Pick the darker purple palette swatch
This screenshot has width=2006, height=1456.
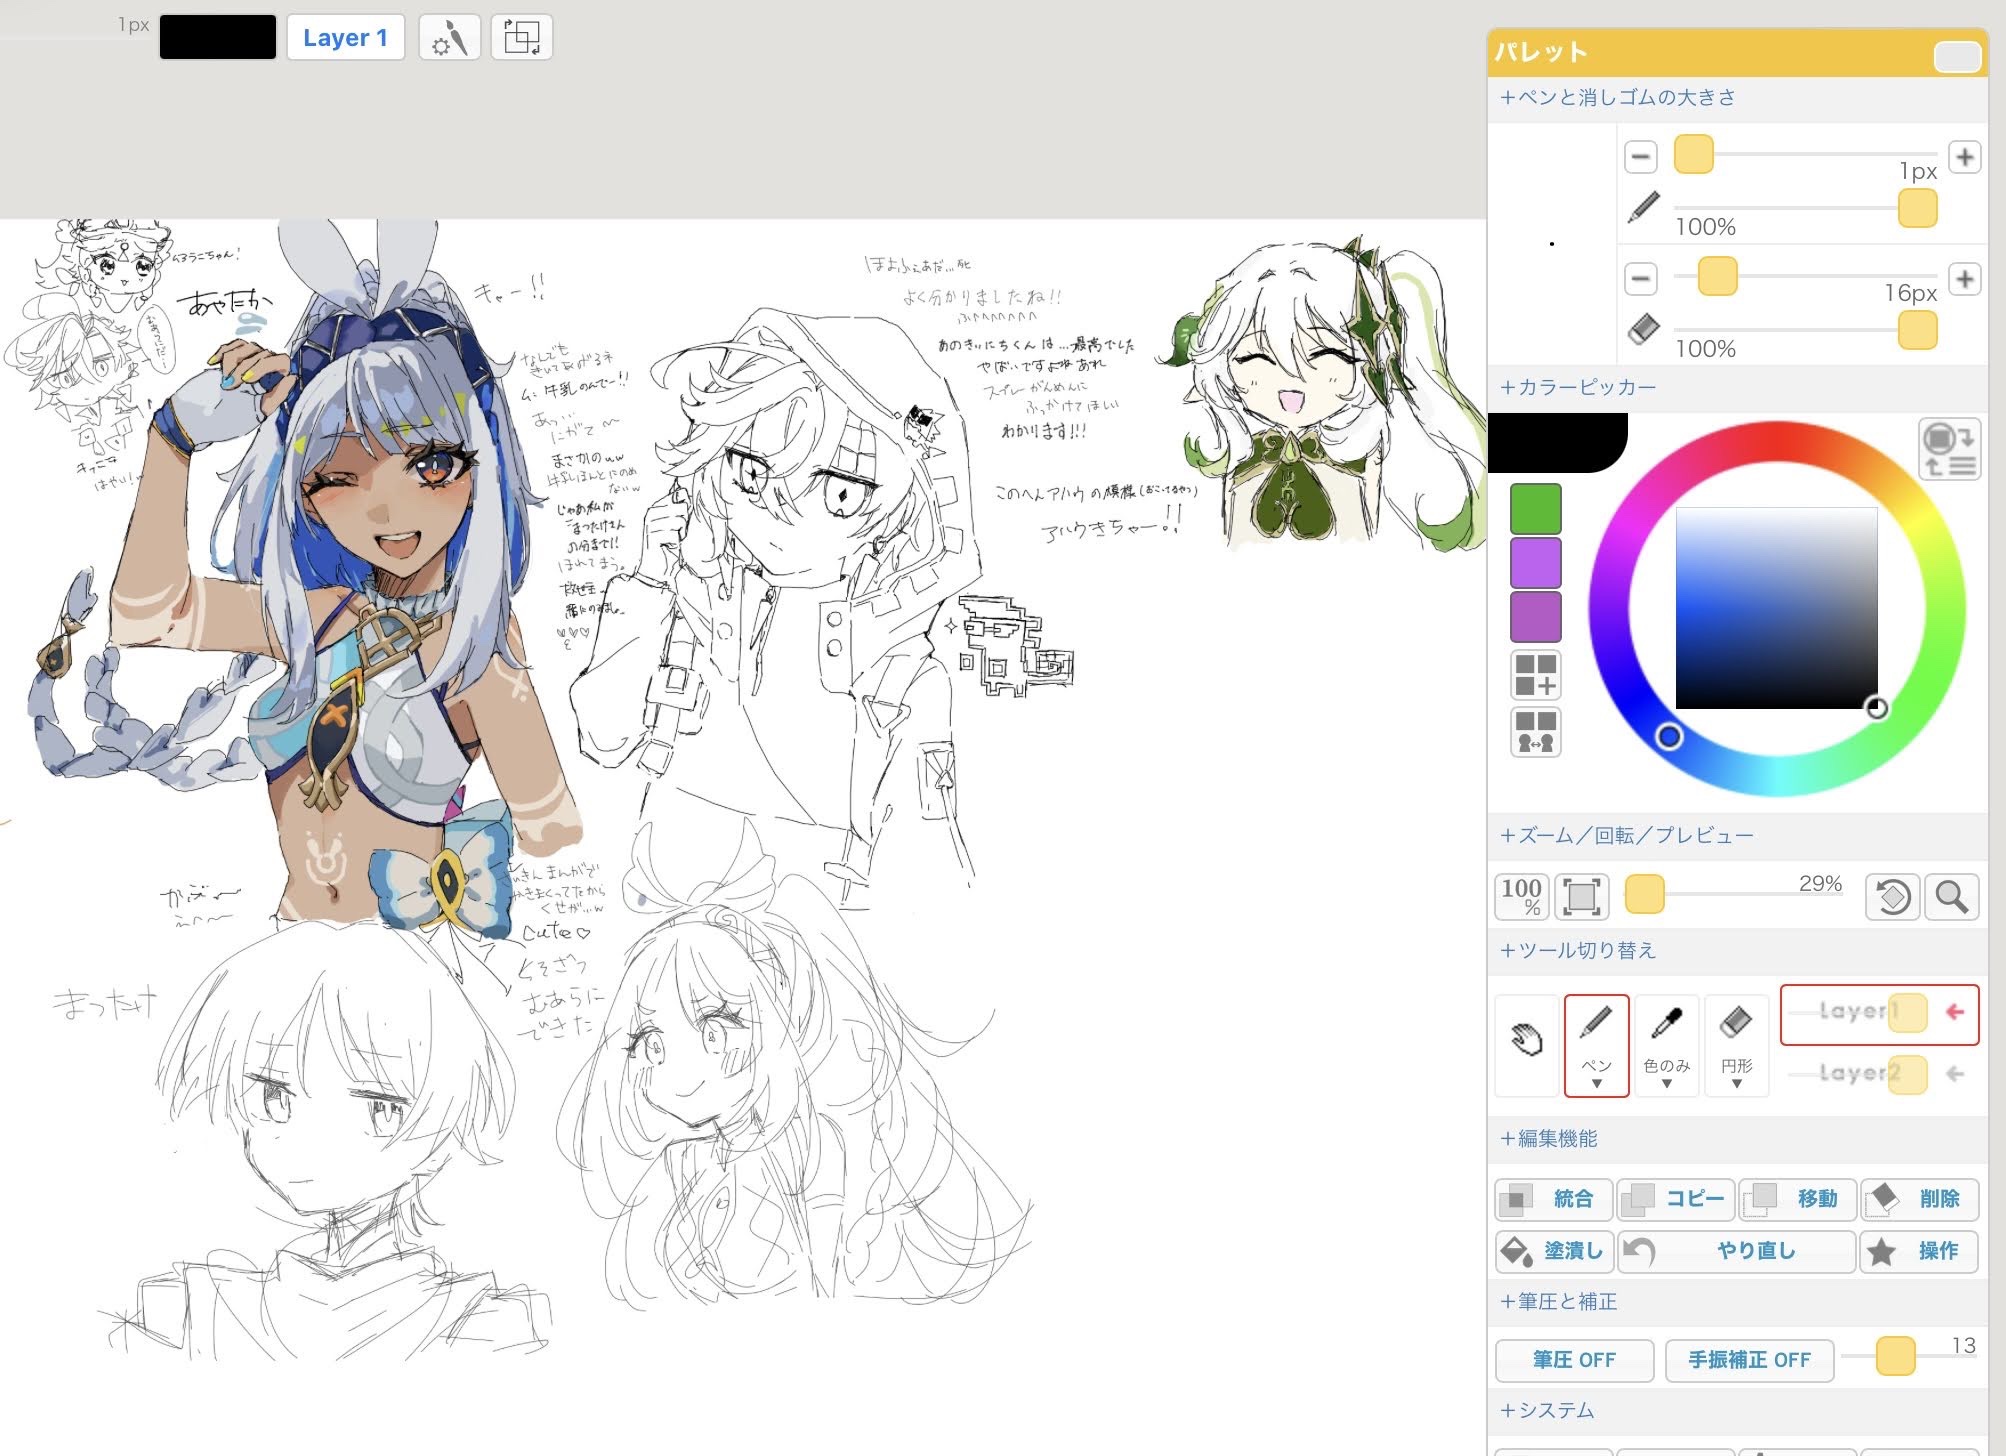(1535, 616)
